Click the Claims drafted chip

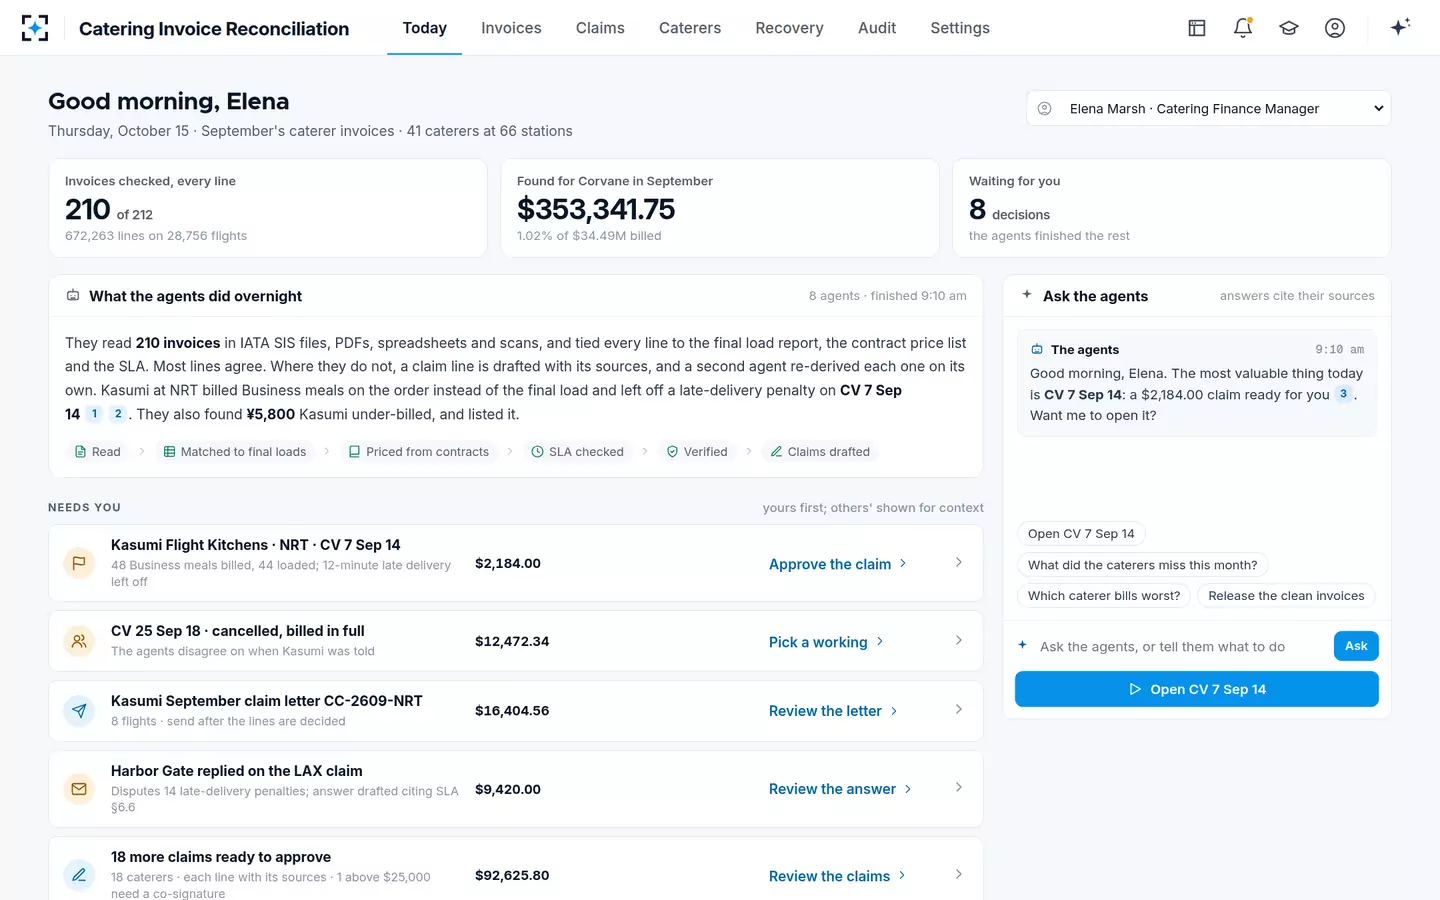820,452
